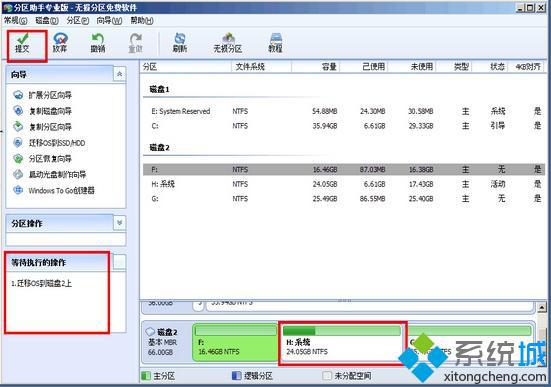Click the 磁盘2 group heading
The width and height of the screenshot is (551, 387).
pyautogui.click(x=160, y=148)
